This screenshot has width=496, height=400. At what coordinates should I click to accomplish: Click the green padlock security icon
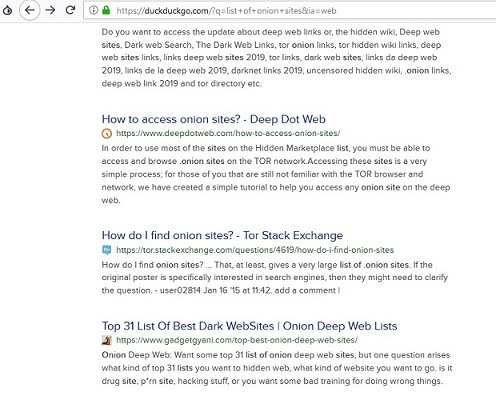(106, 10)
